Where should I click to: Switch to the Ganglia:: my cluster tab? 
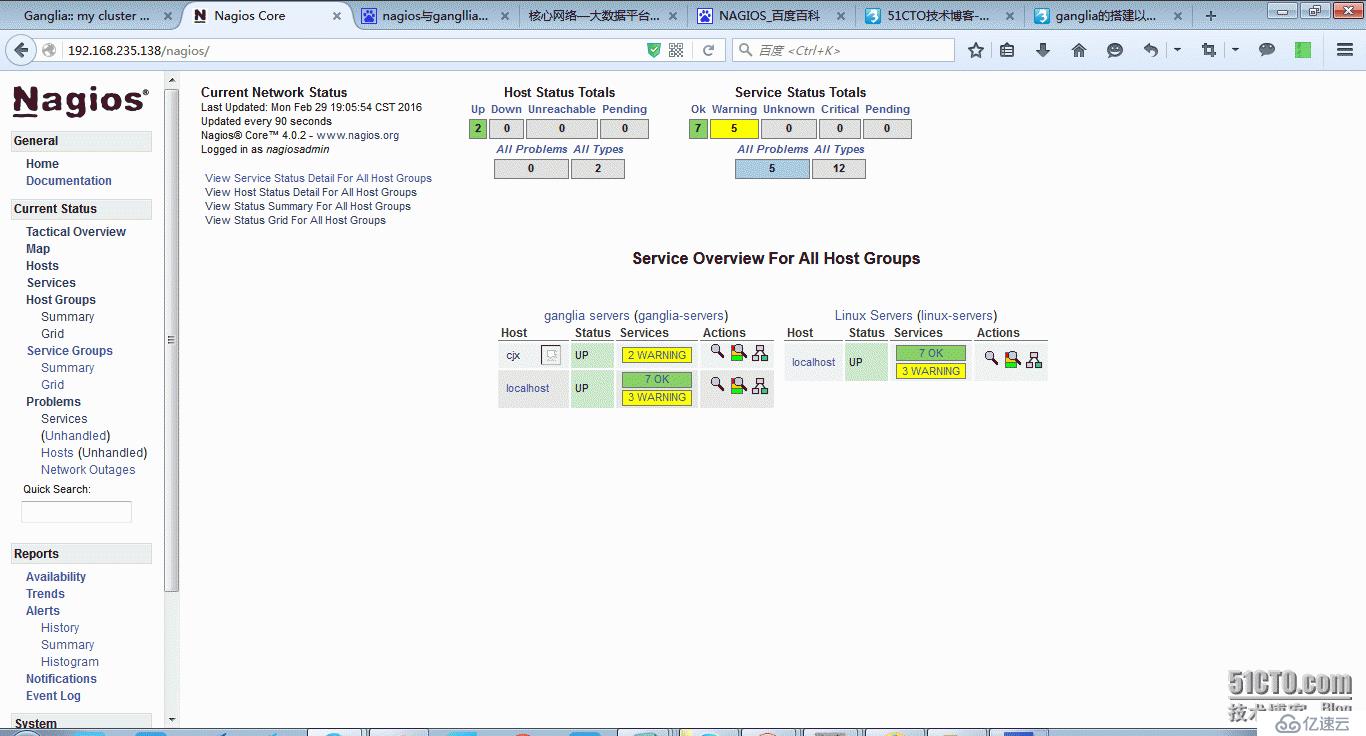pos(86,16)
